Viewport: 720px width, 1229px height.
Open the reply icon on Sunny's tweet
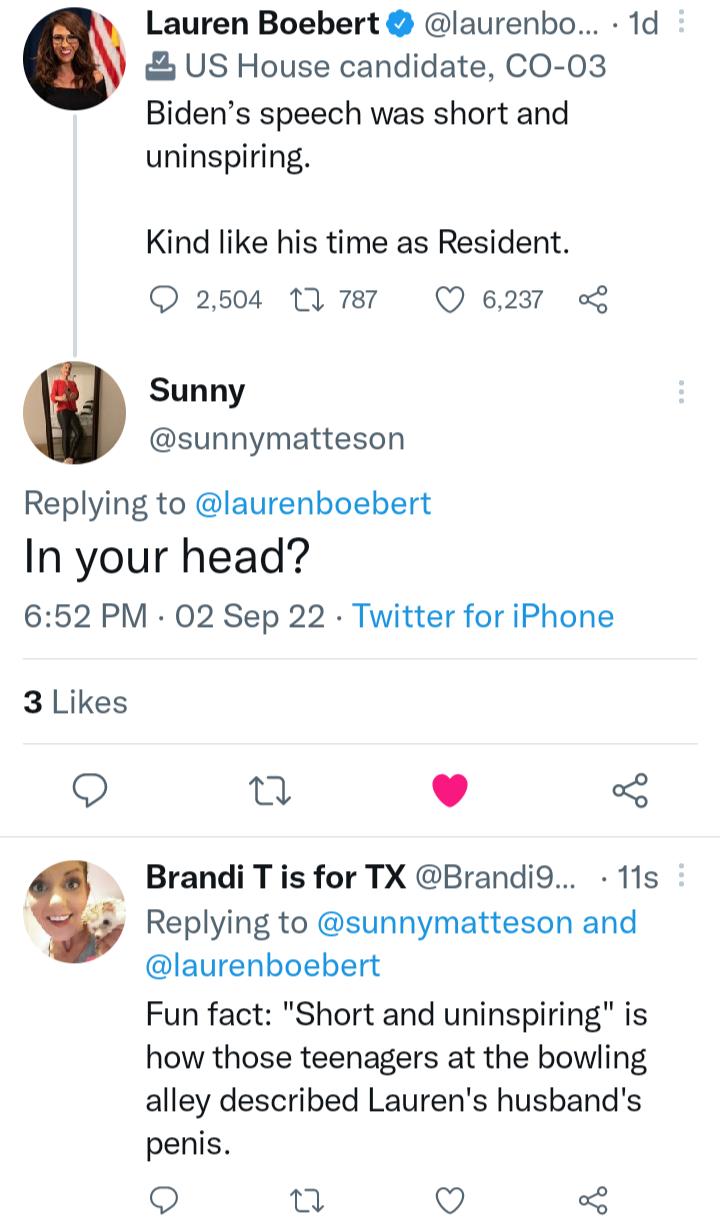(x=91, y=791)
